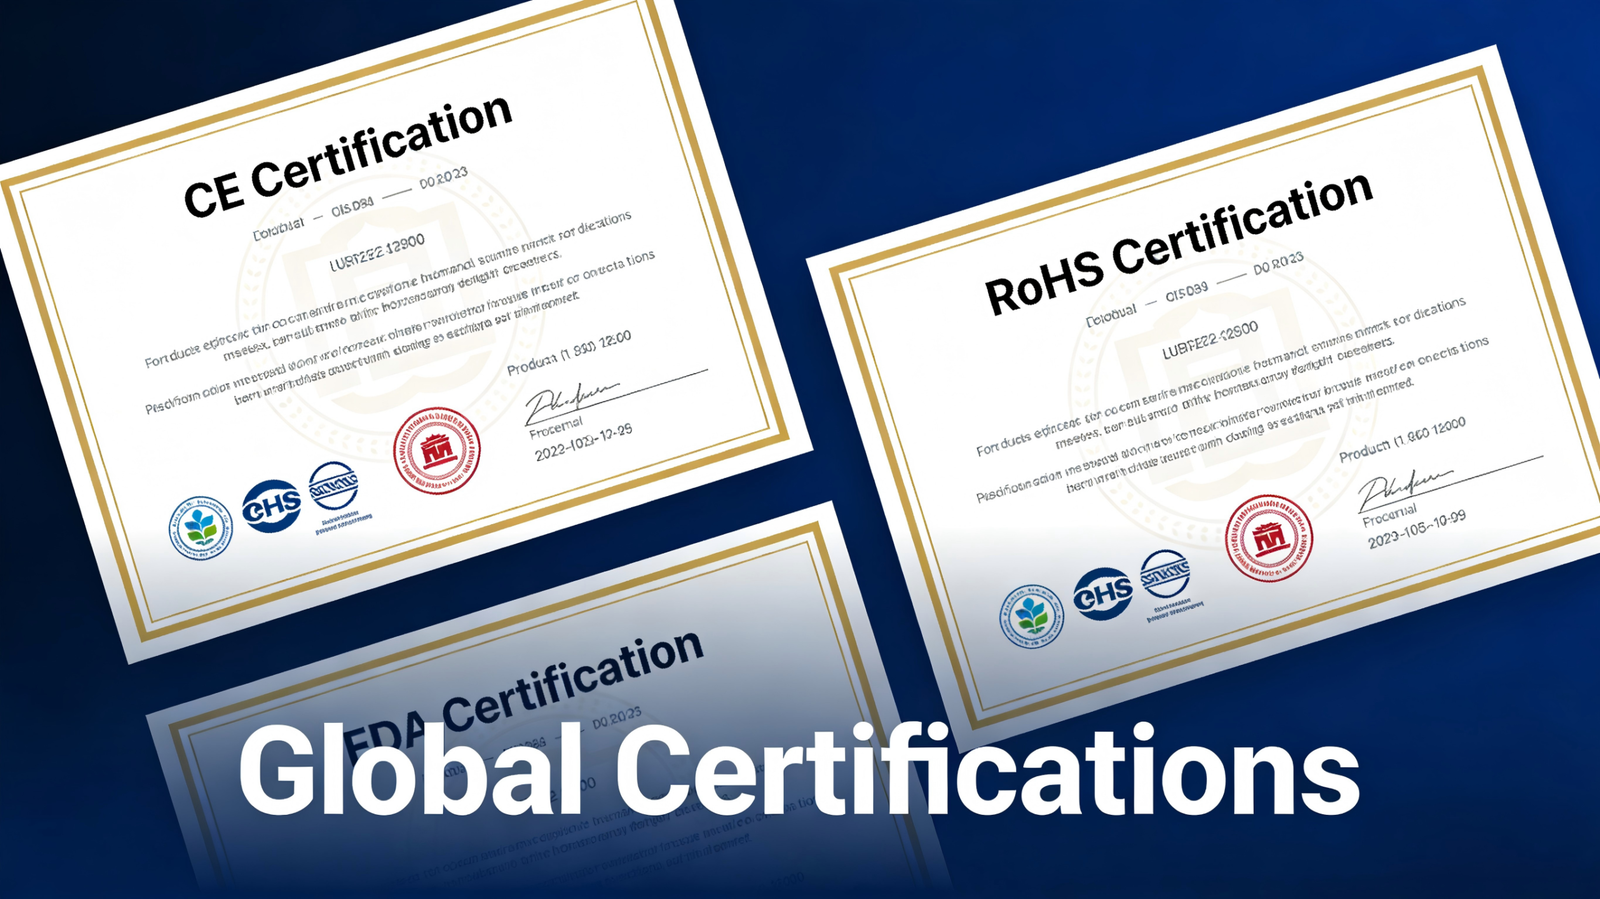This screenshot has height=899, width=1600.
Task: Select the striped blue circle logo on RoHS certificate
Action: [x=1165, y=575]
